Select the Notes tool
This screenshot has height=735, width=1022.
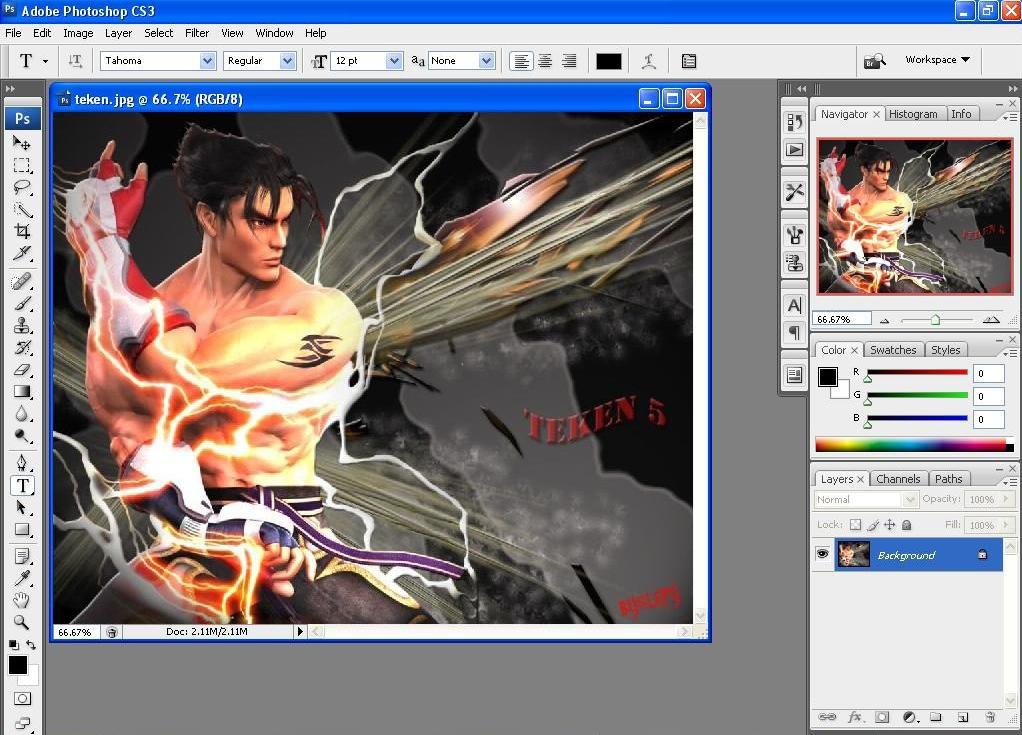(22, 556)
